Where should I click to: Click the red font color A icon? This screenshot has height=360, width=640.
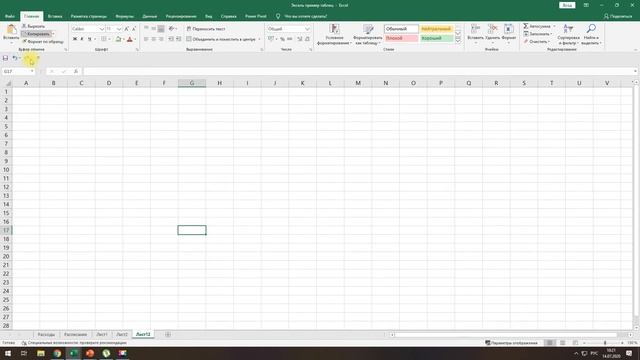pyautogui.click(x=130, y=39)
